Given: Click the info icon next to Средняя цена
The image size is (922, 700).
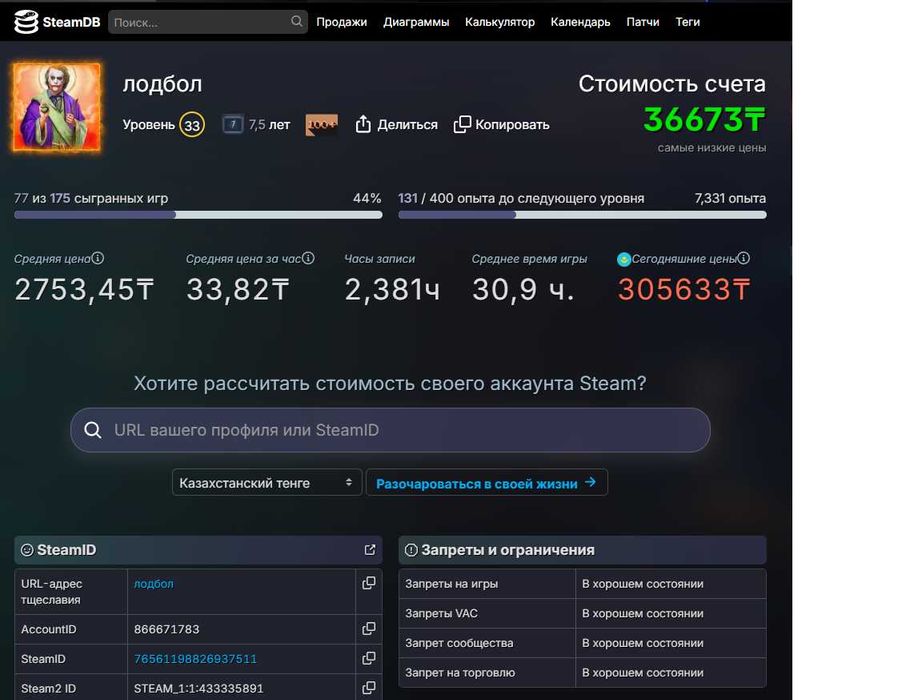Looking at the screenshot, I should 98,258.
